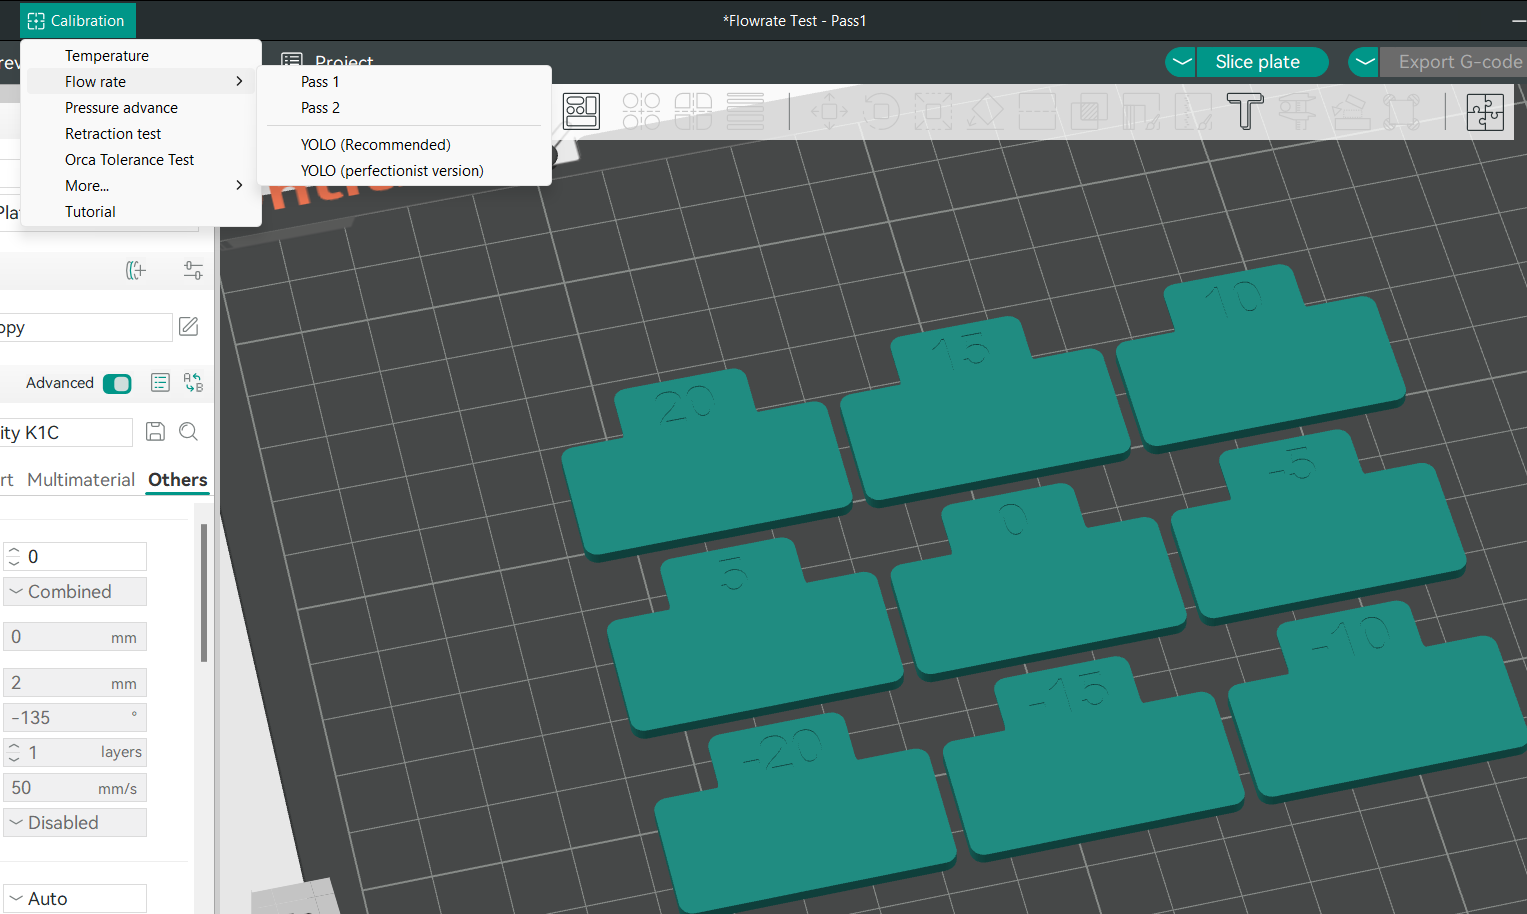Select YOLO (Recommended) flow rate option
The width and height of the screenshot is (1527, 914).
[375, 145]
